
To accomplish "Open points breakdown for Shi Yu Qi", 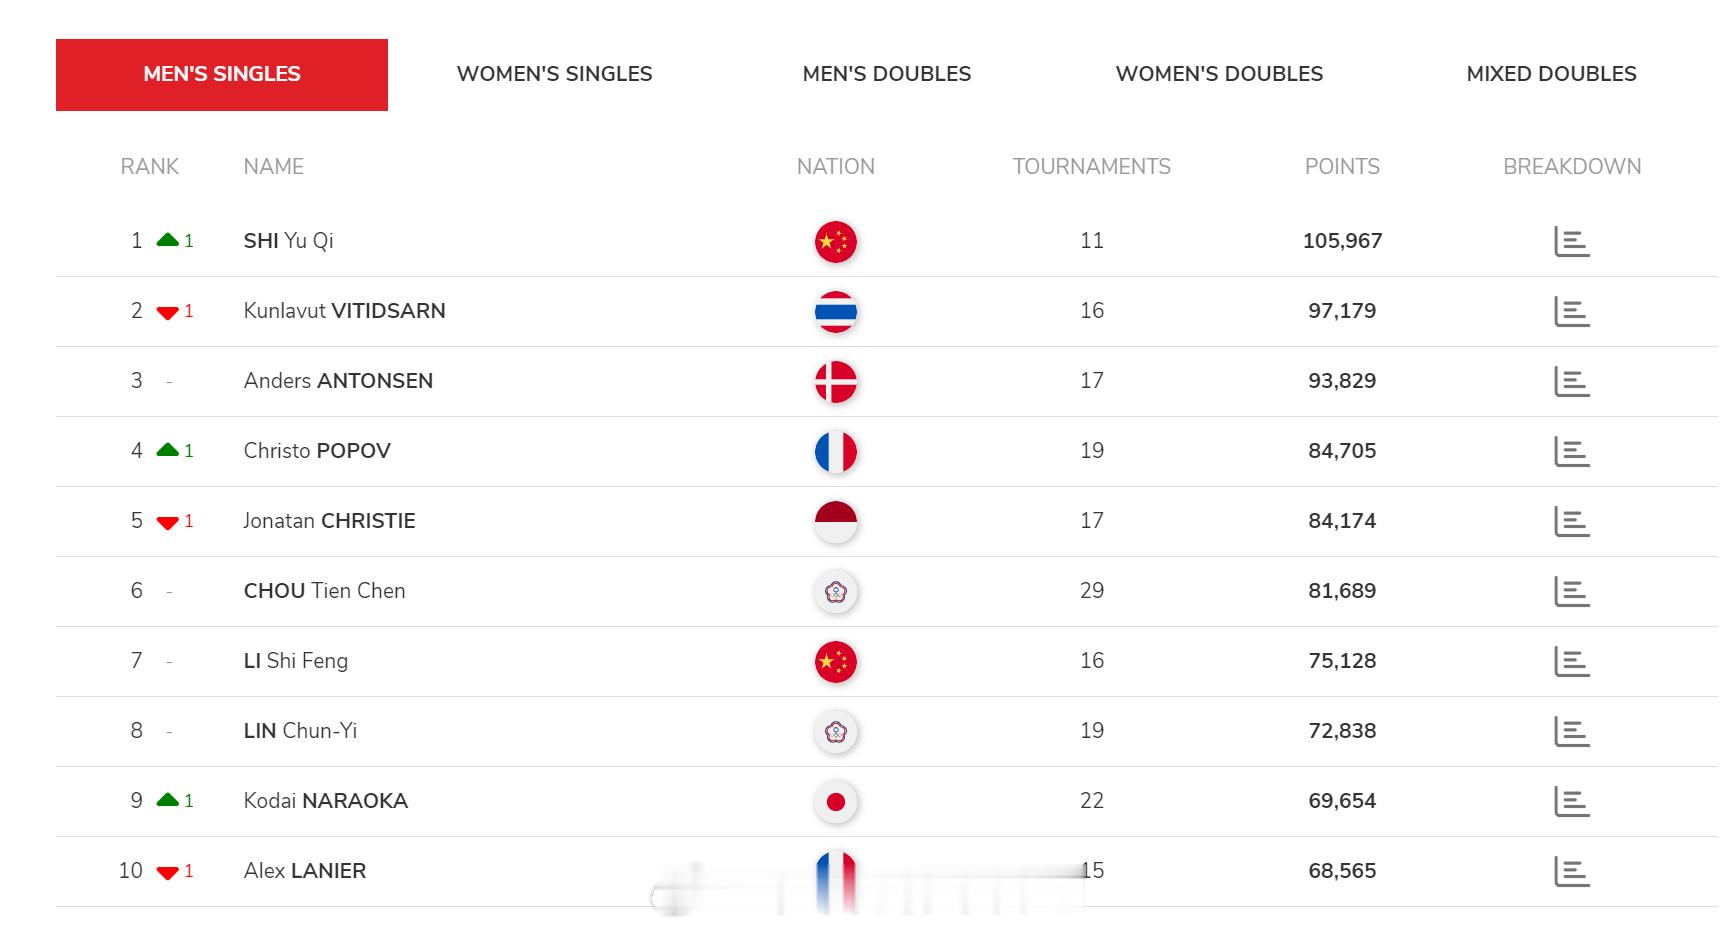I will pos(1571,242).
